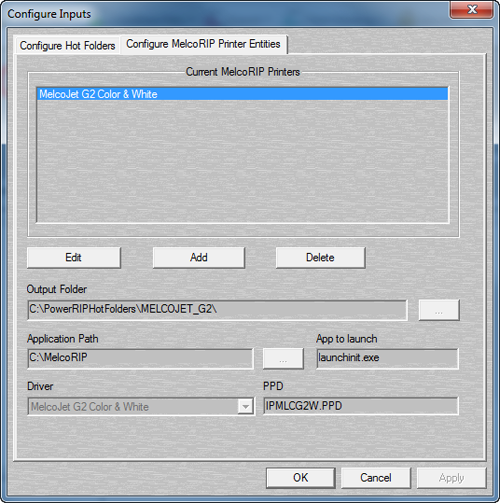Click the Current MelcoRIP Printers group title

243,72
